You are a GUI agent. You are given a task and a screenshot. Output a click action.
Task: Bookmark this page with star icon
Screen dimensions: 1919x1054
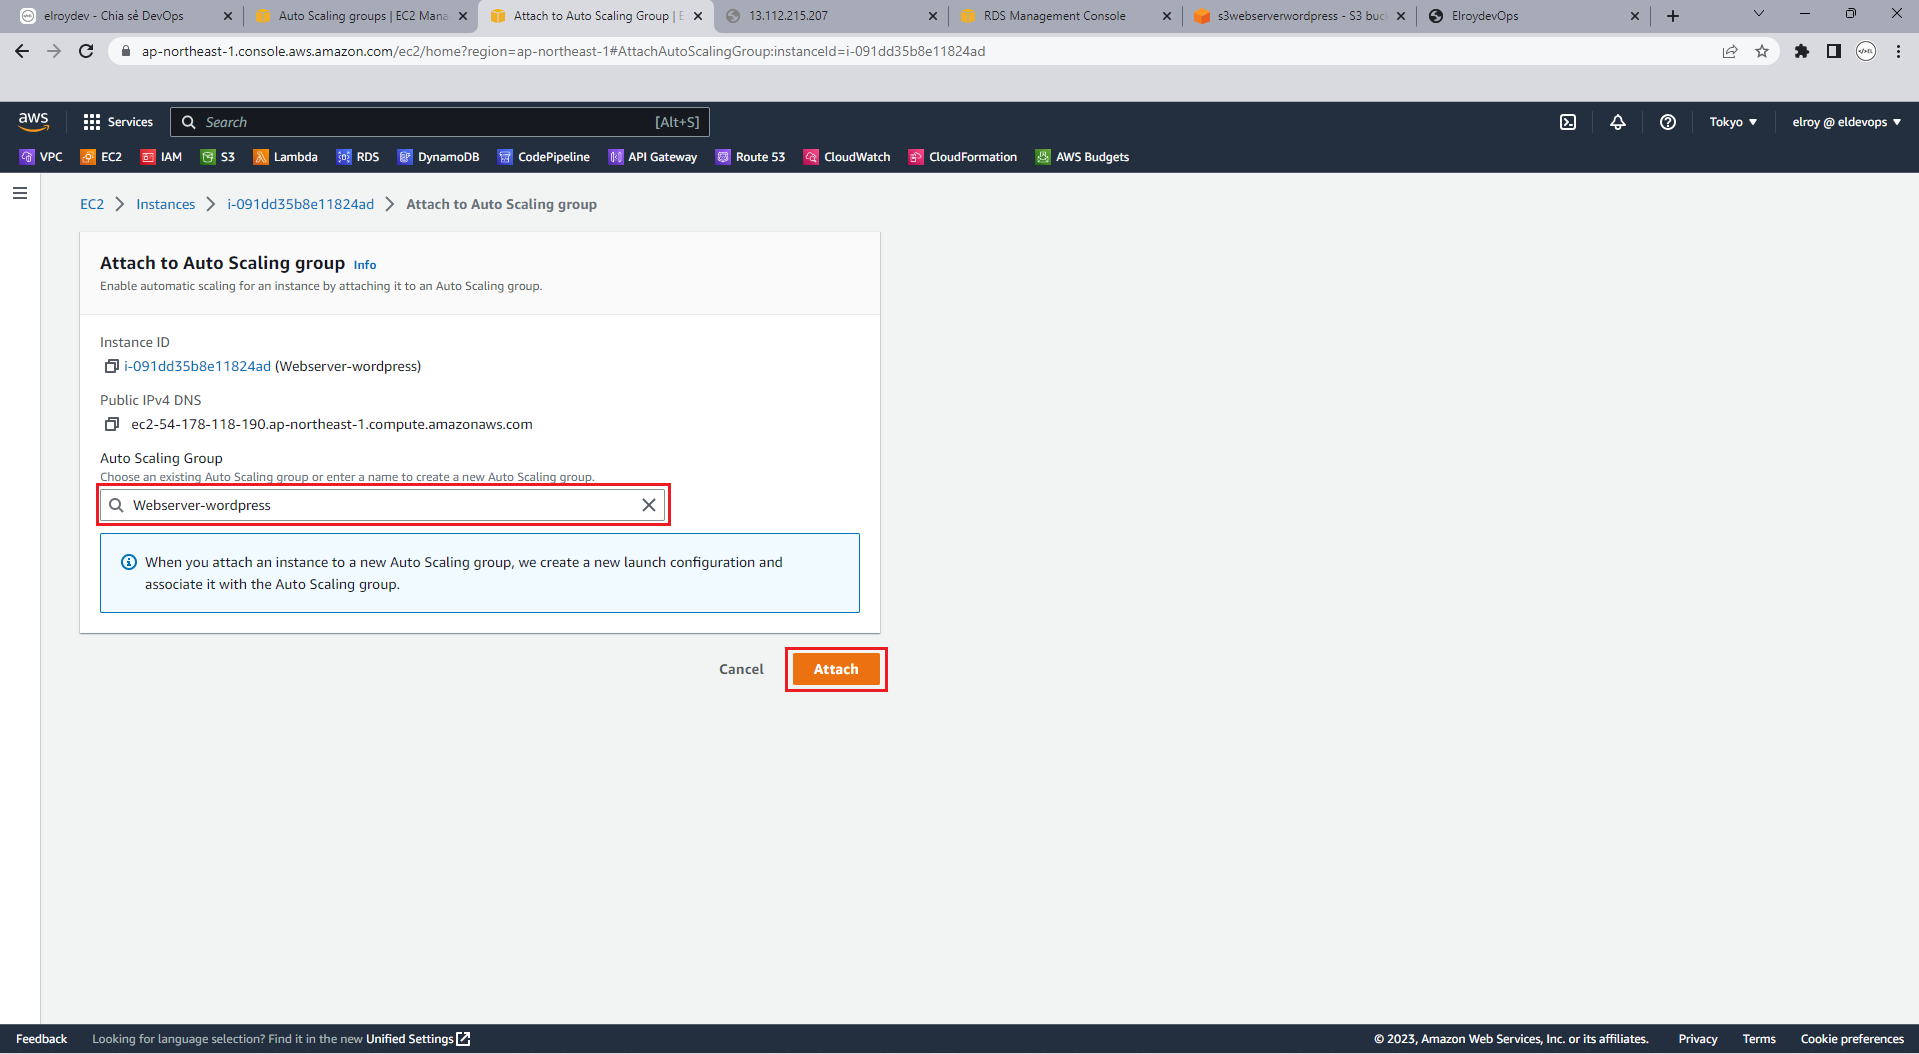[1762, 51]
